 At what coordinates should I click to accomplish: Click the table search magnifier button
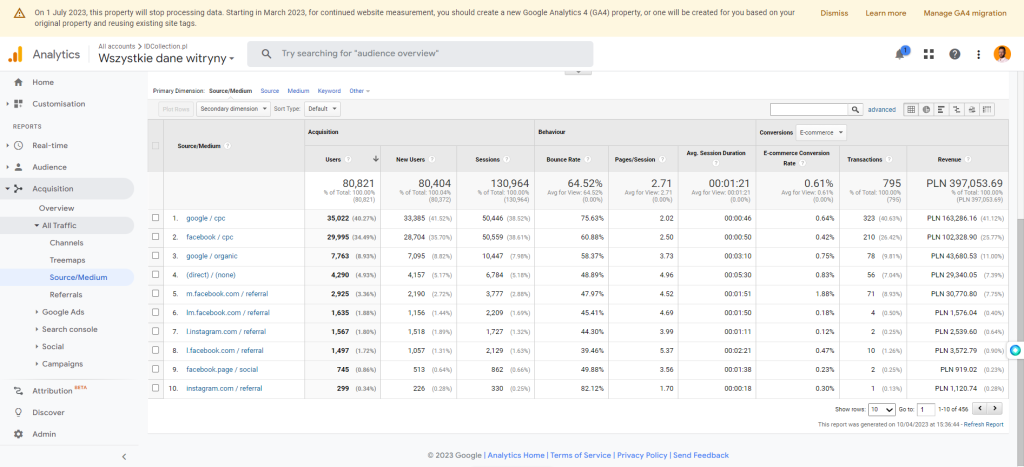click(855, 109)
